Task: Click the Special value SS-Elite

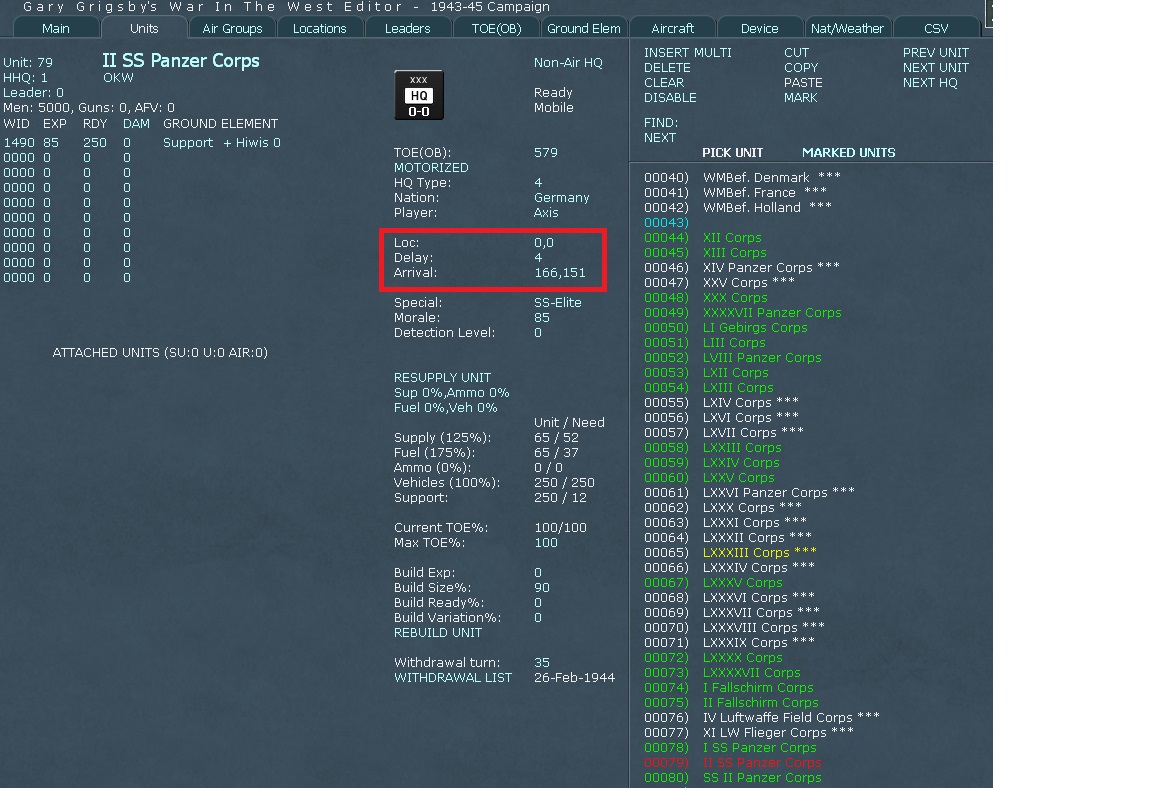Action: pos(558,303)
